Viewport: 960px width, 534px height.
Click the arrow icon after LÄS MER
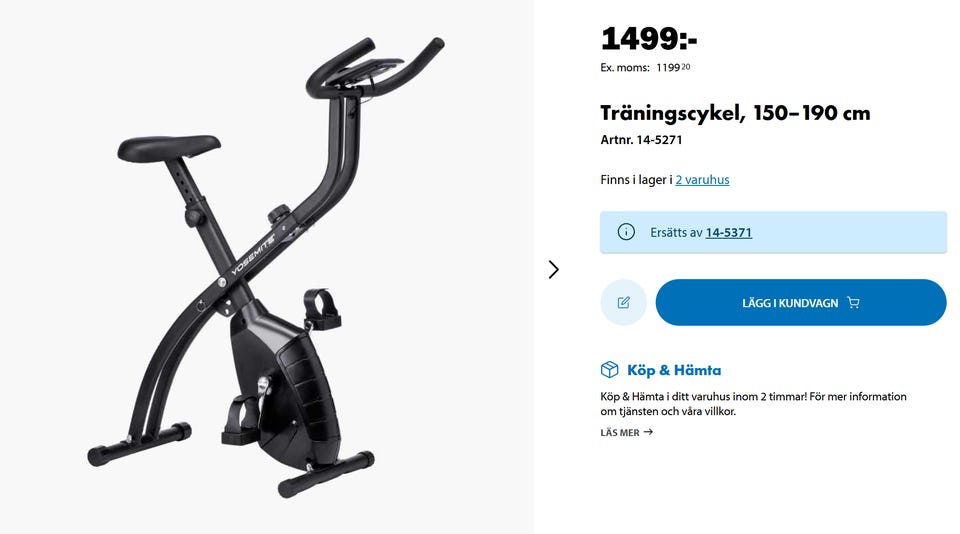[x=648, y=432]
